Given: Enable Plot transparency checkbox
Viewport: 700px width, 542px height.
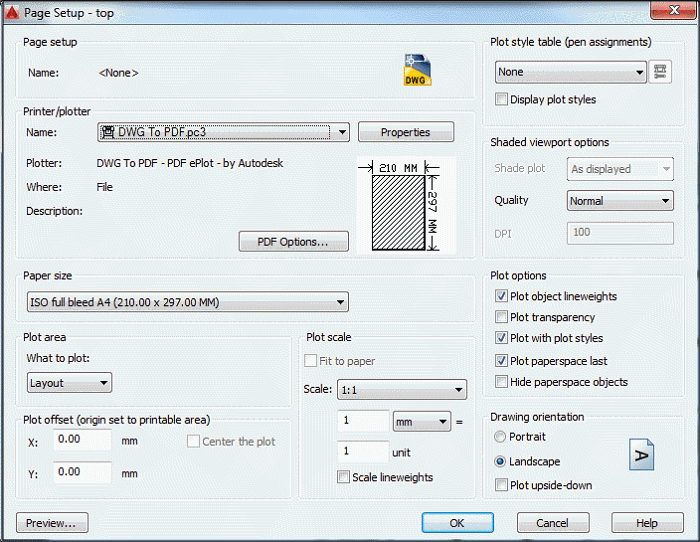Looking at the screenshot, I should 502,317.
